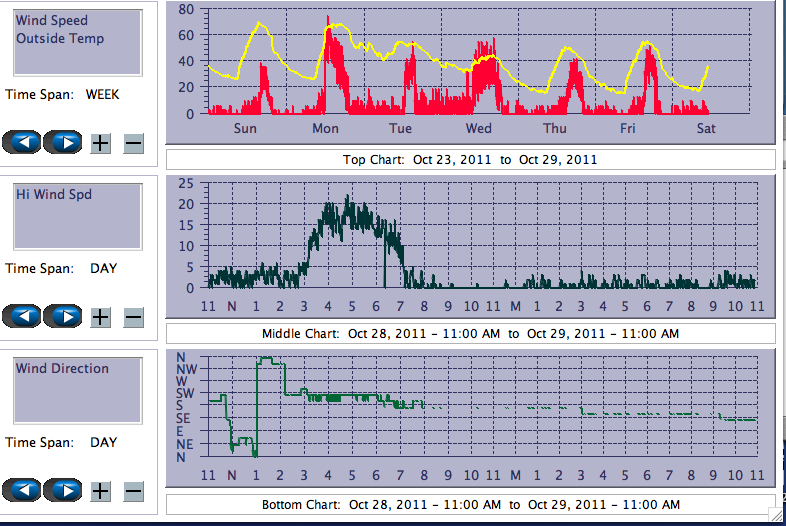This screenshot has width=786, height=526.
Task: Decrease time span of the Hi Wind Spd chart
Action: 133,317
